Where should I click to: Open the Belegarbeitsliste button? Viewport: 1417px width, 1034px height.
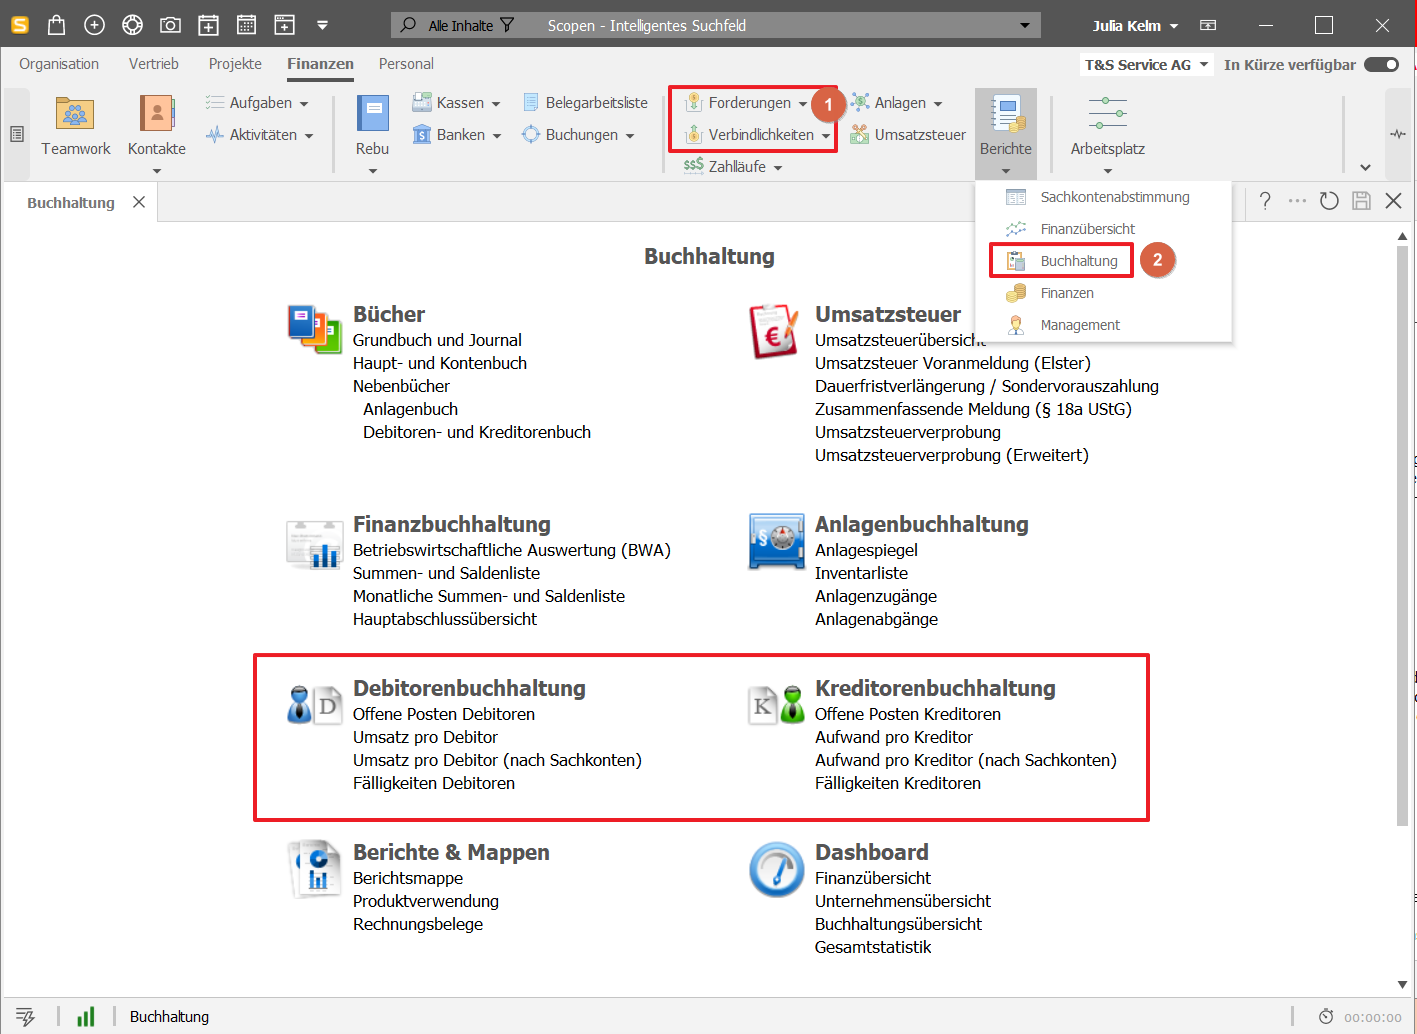coord(585,103)
